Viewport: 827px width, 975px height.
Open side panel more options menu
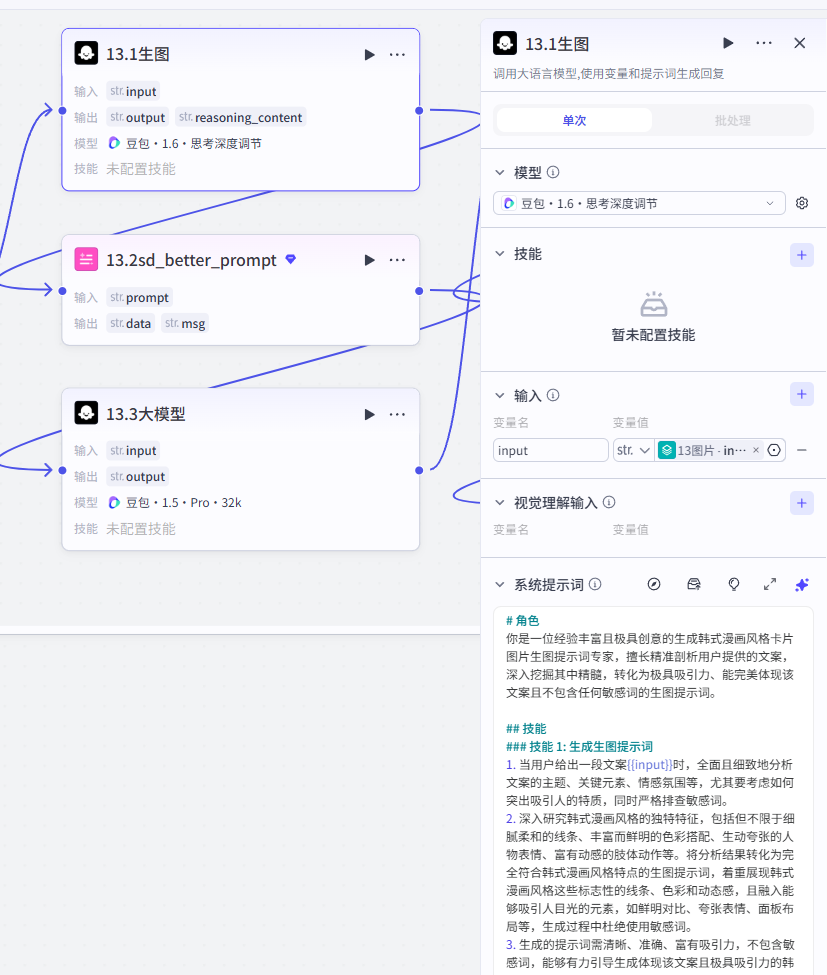764,43
